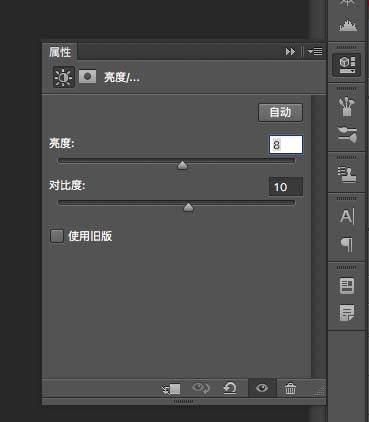Click the 亮度 value input field
Viewport: 369px width, 422px height.
click(x=286, y=145)
